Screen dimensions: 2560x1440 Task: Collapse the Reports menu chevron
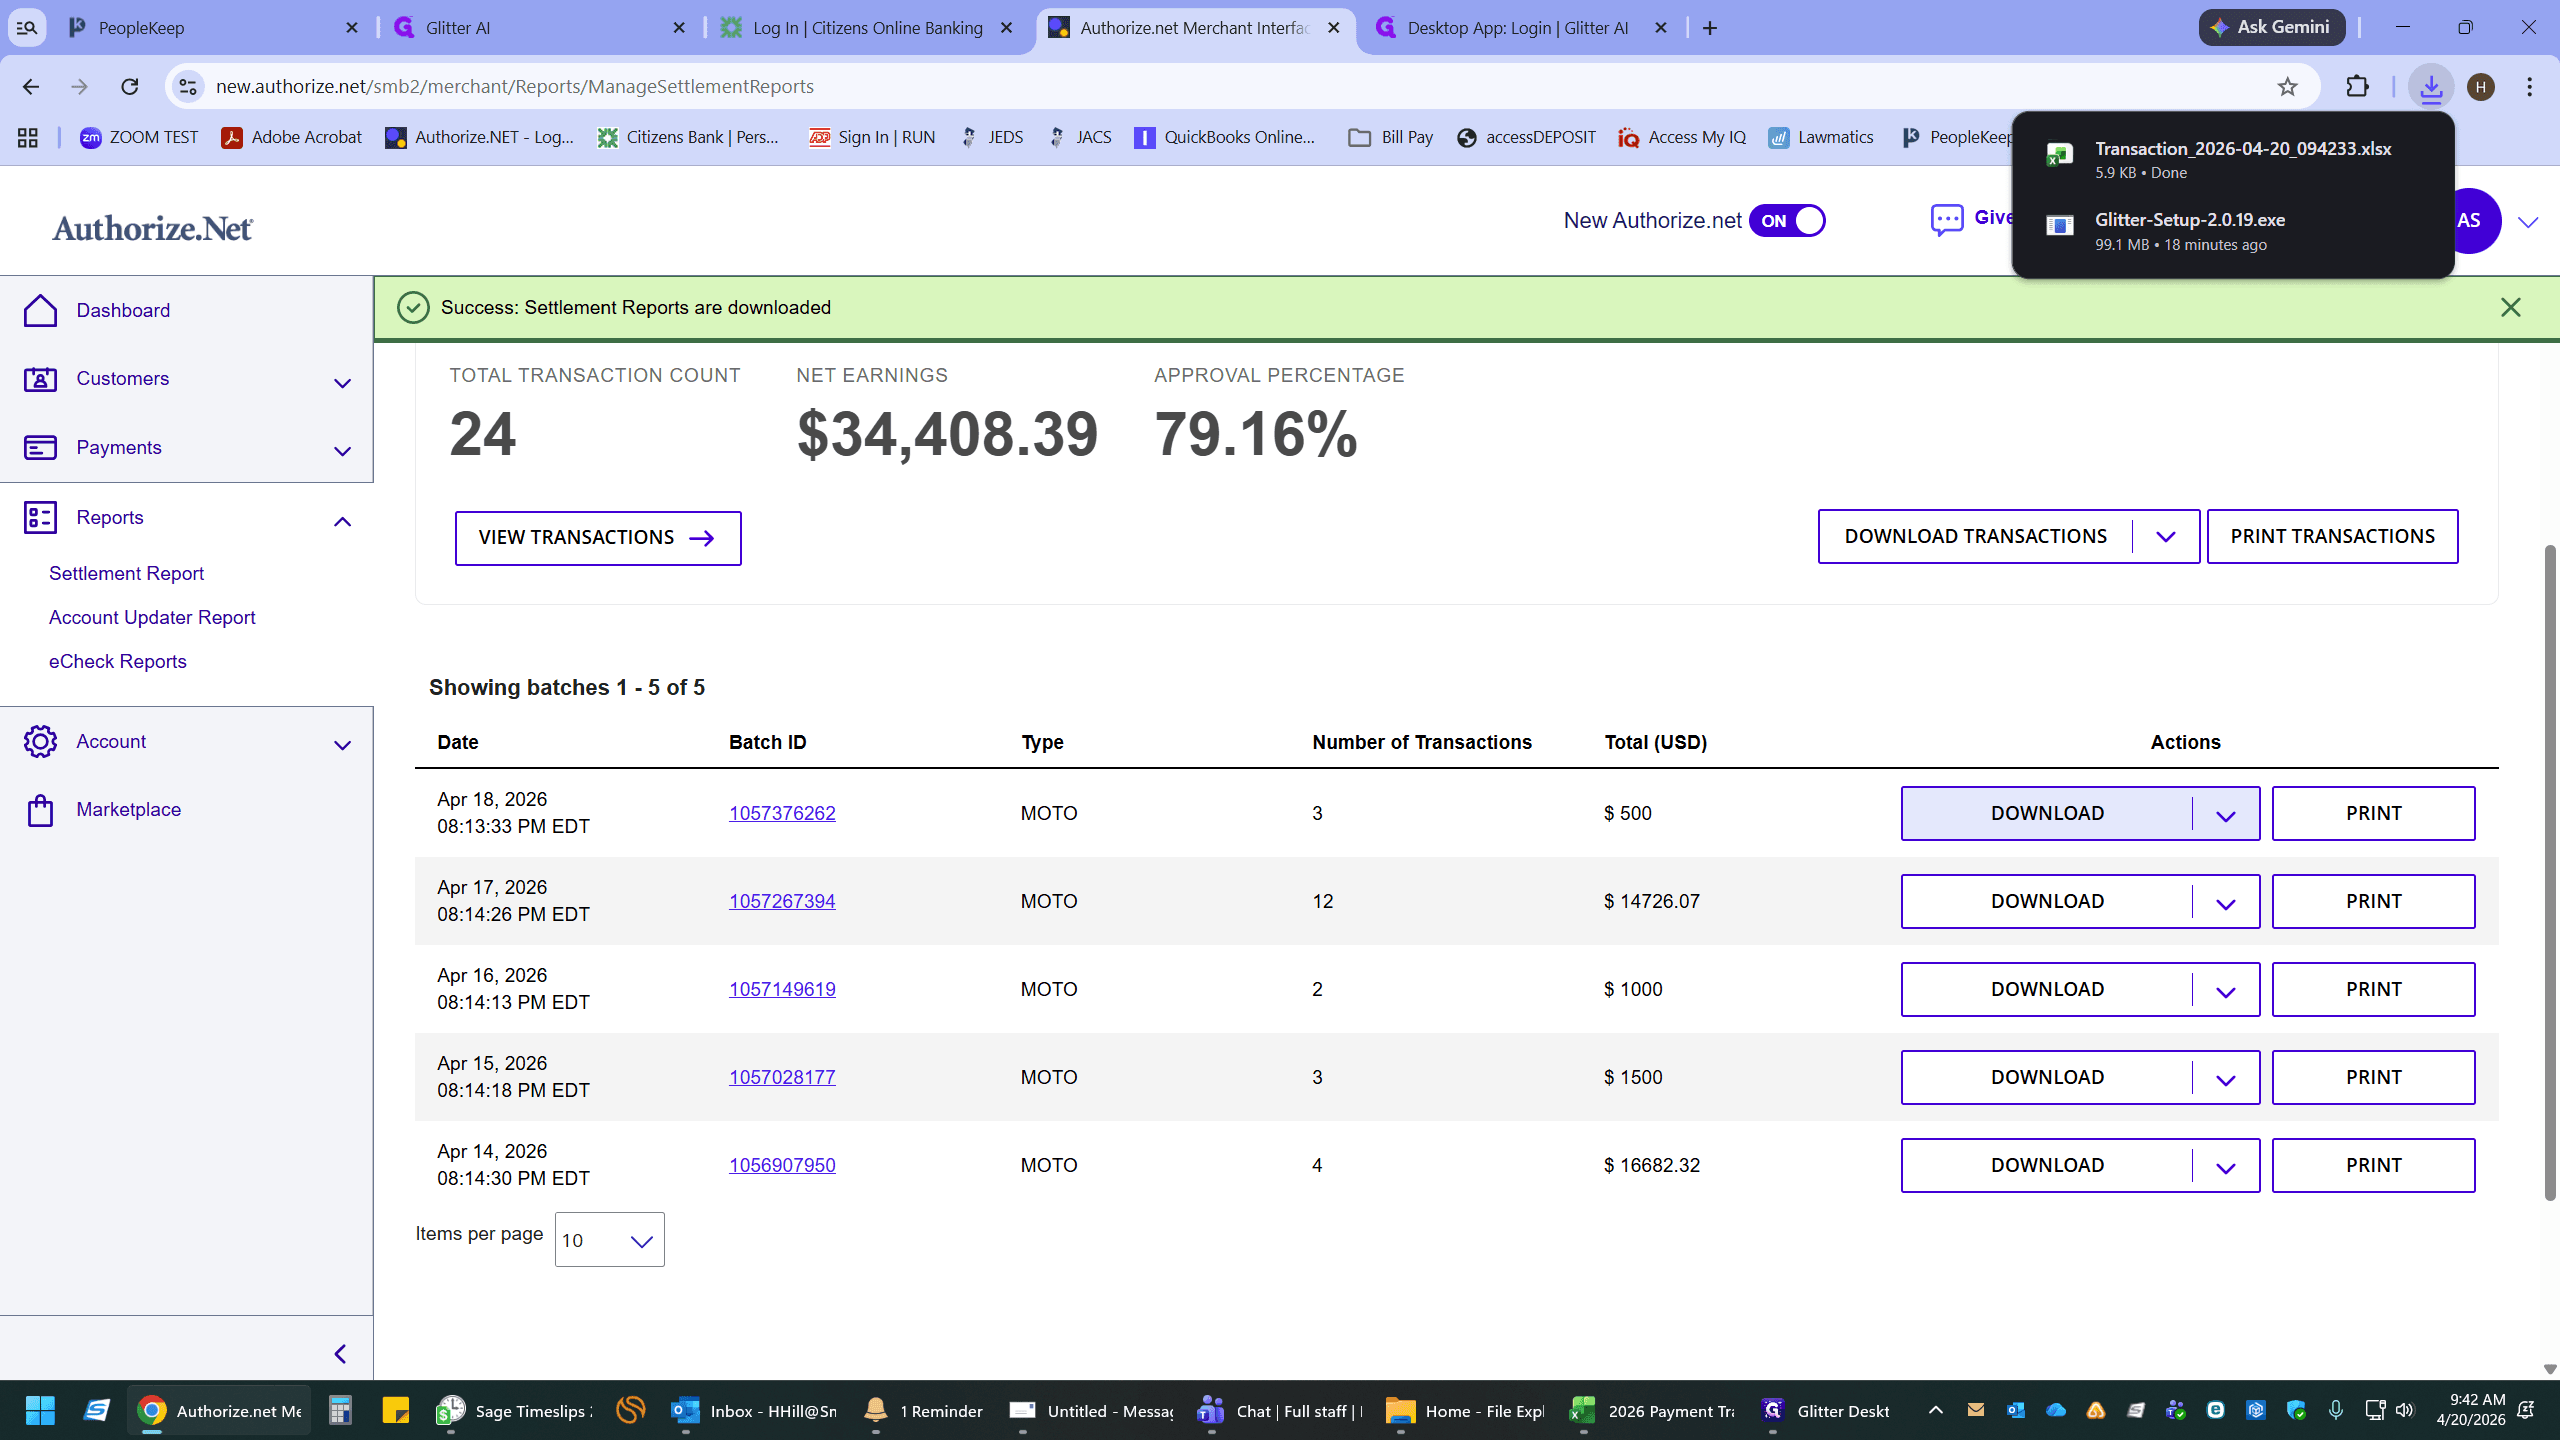[342, 521]
